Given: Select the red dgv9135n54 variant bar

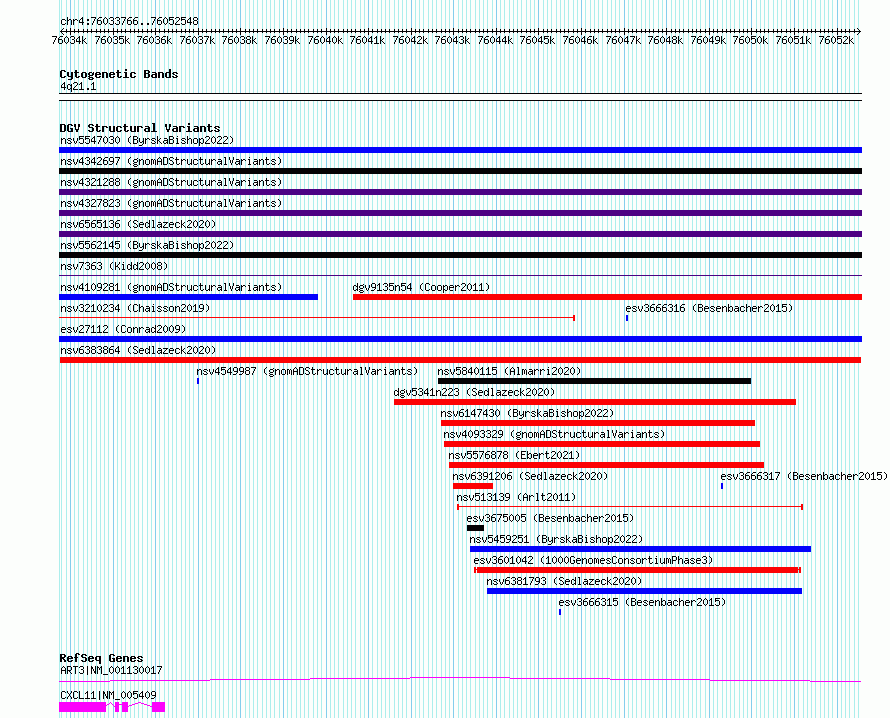Looking at the screenshot, I should [607, 297].
